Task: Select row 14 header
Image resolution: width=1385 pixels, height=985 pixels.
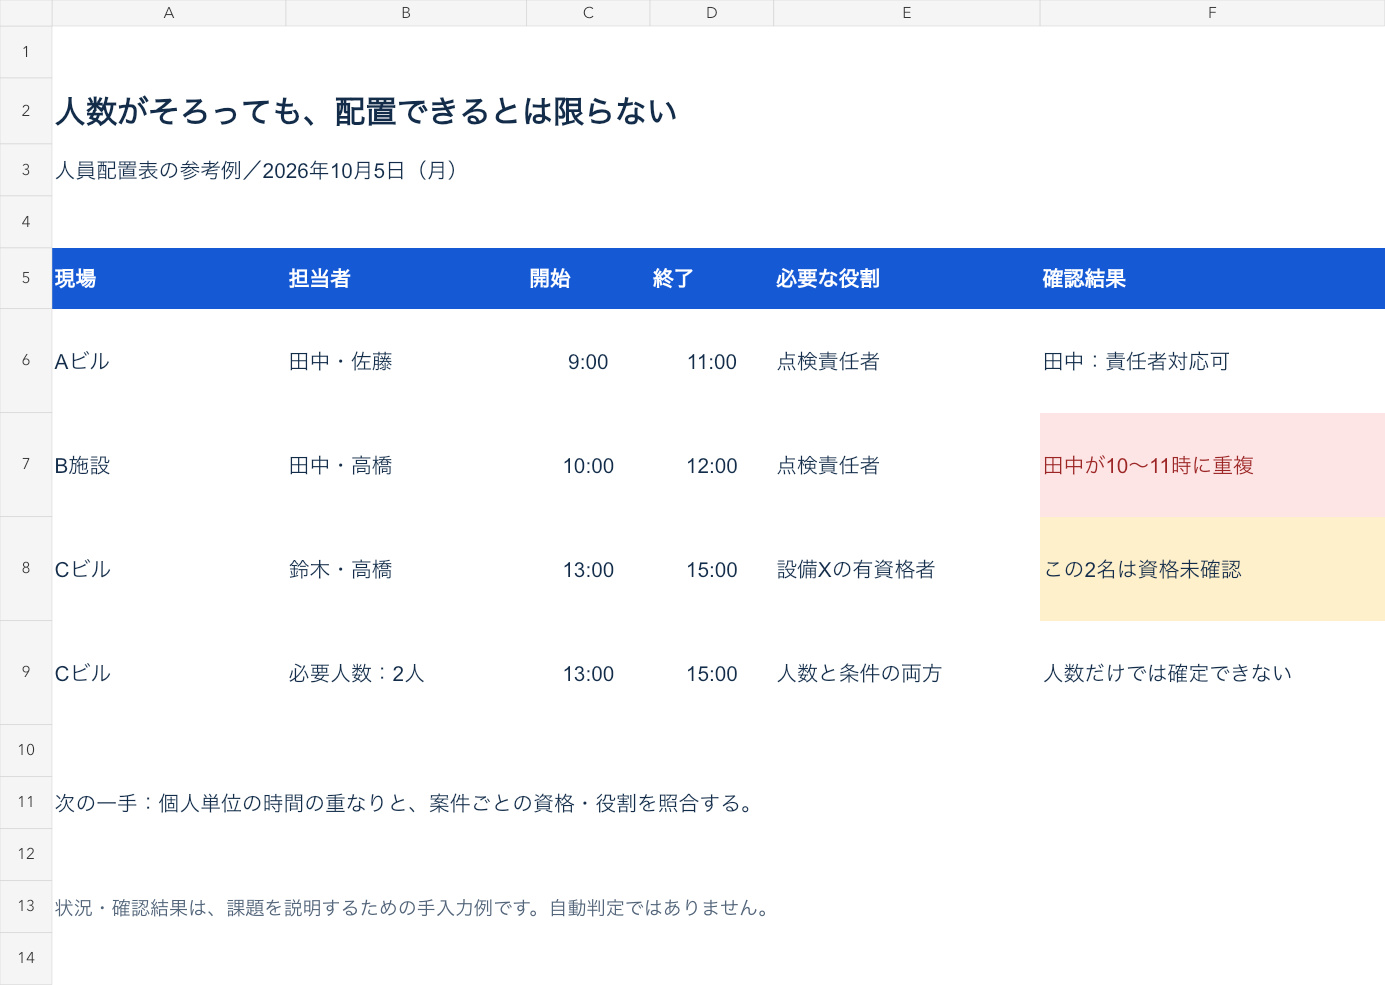Action: 26,959
